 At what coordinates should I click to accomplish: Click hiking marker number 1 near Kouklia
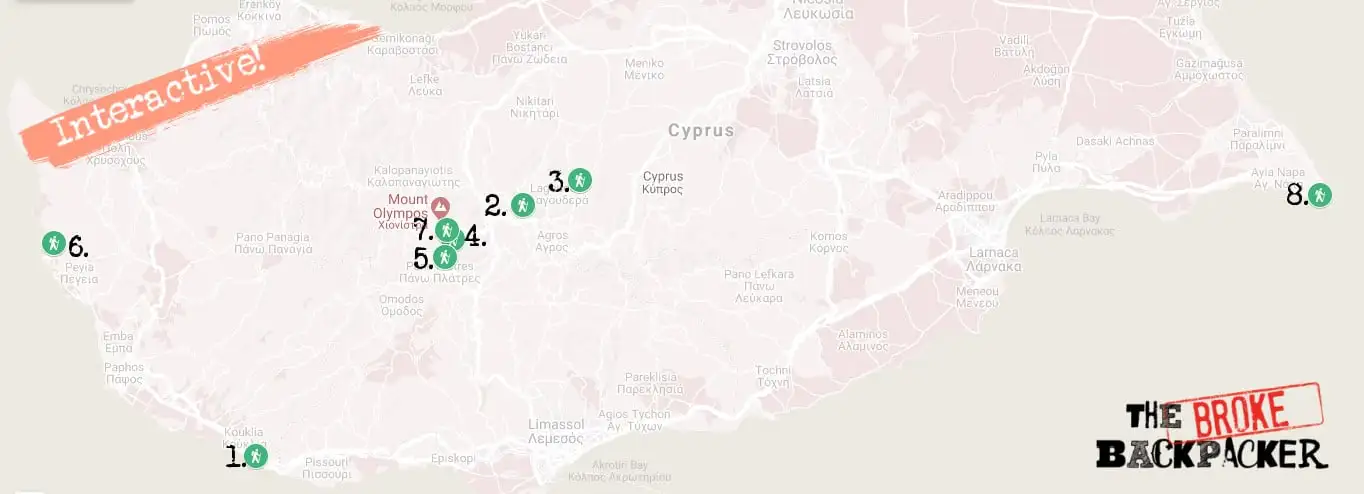point(256,456)
